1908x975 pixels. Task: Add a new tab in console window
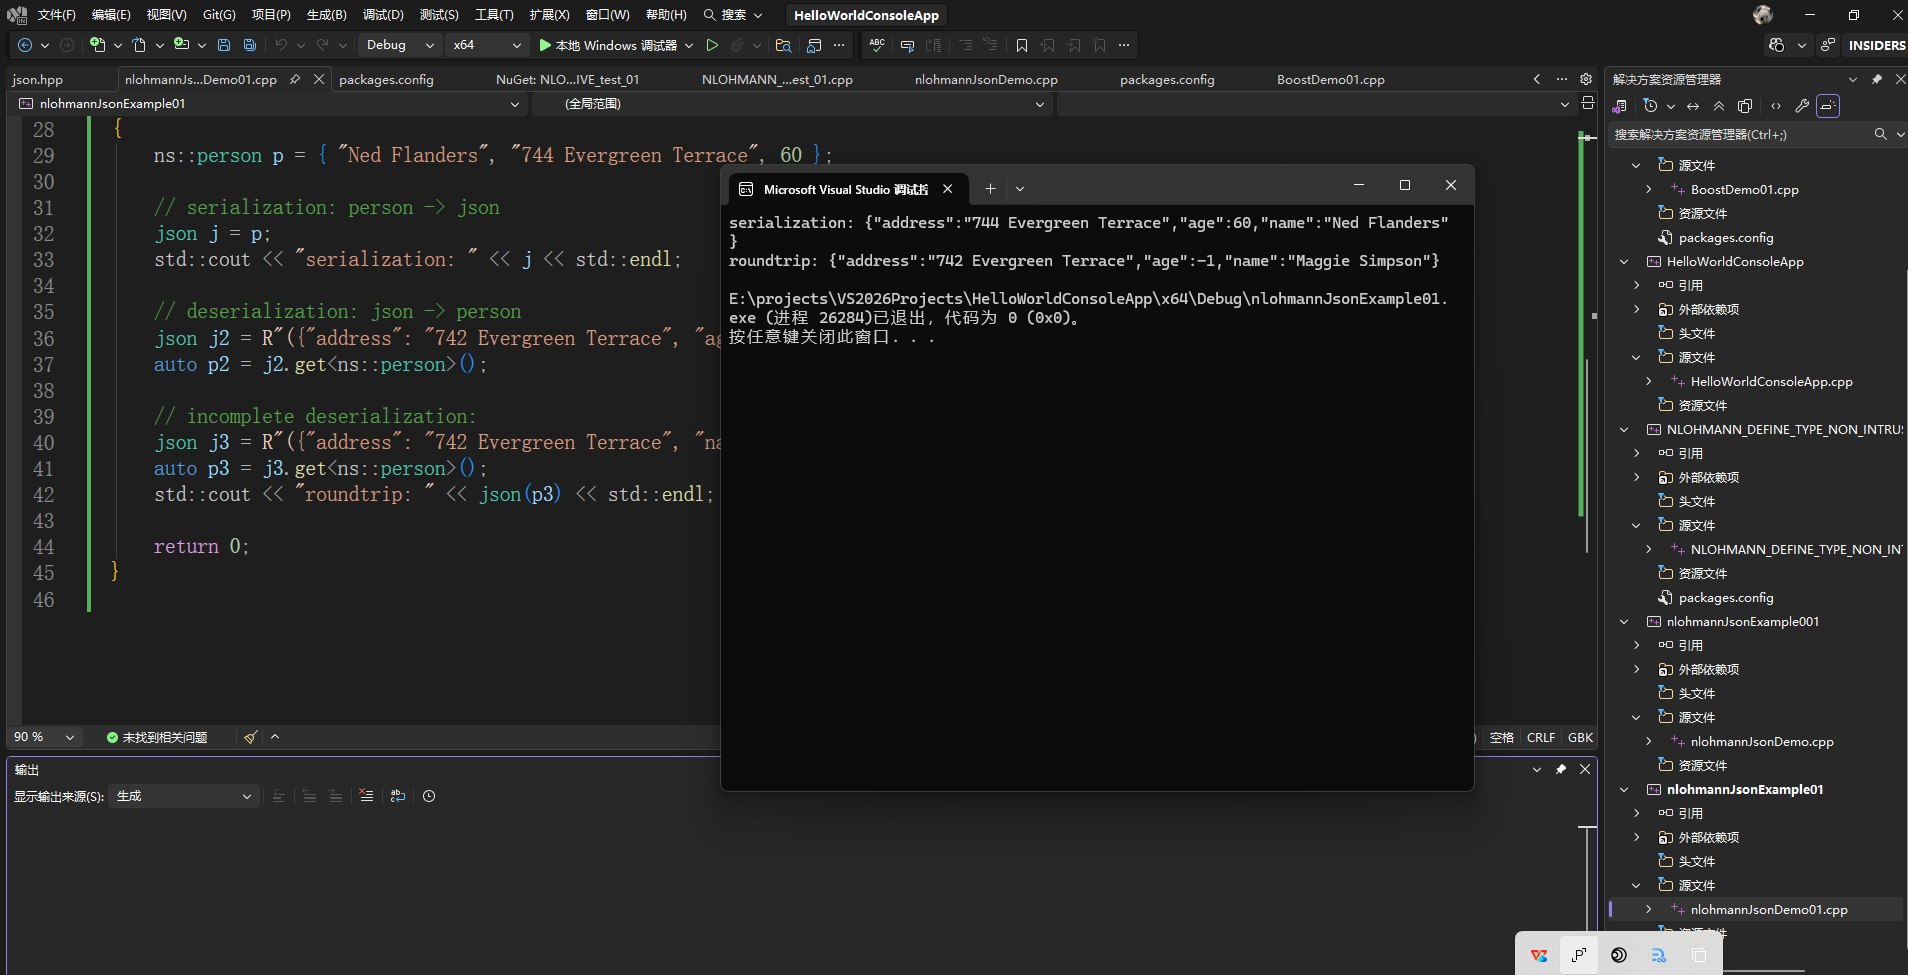(x=990, y=188)
